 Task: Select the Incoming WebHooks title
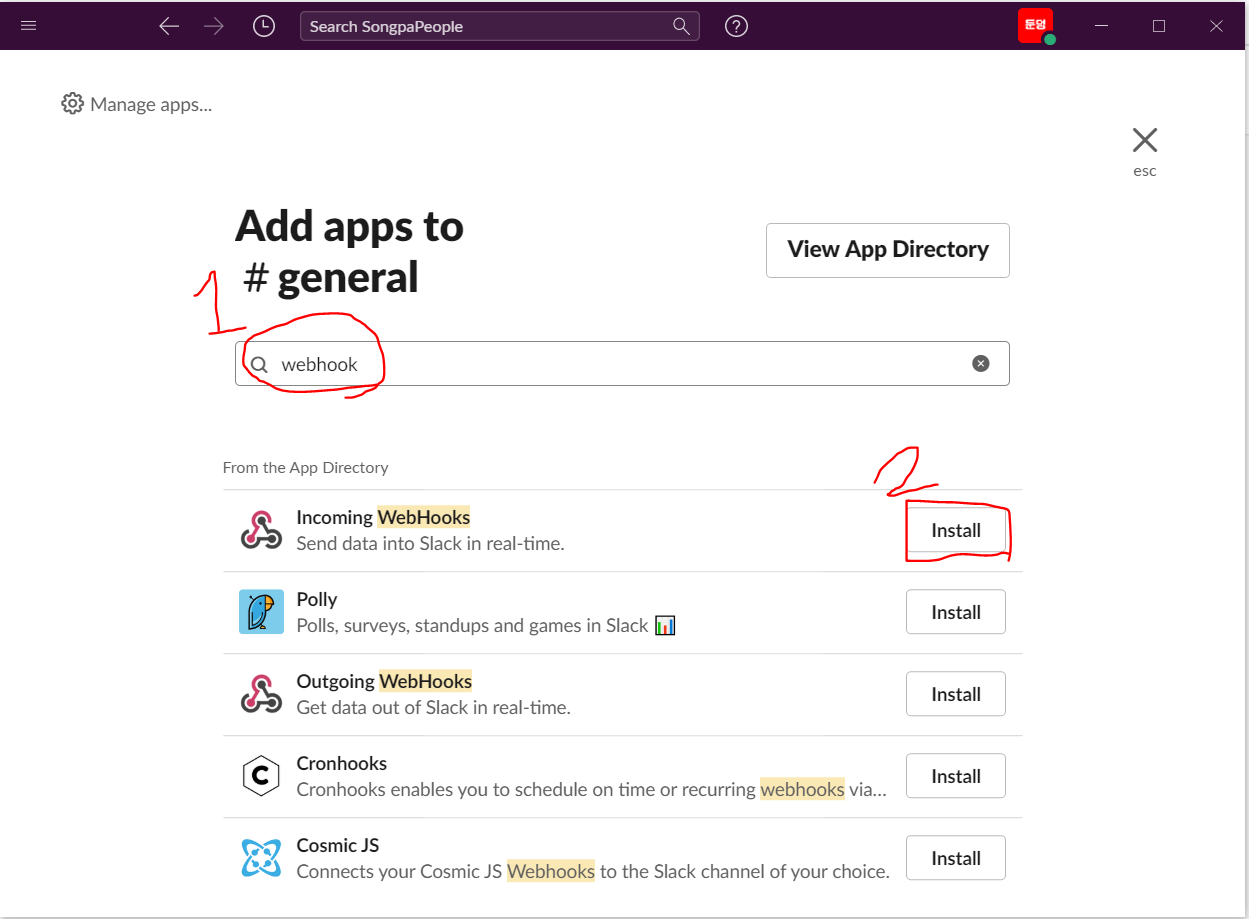click(383, 517)
